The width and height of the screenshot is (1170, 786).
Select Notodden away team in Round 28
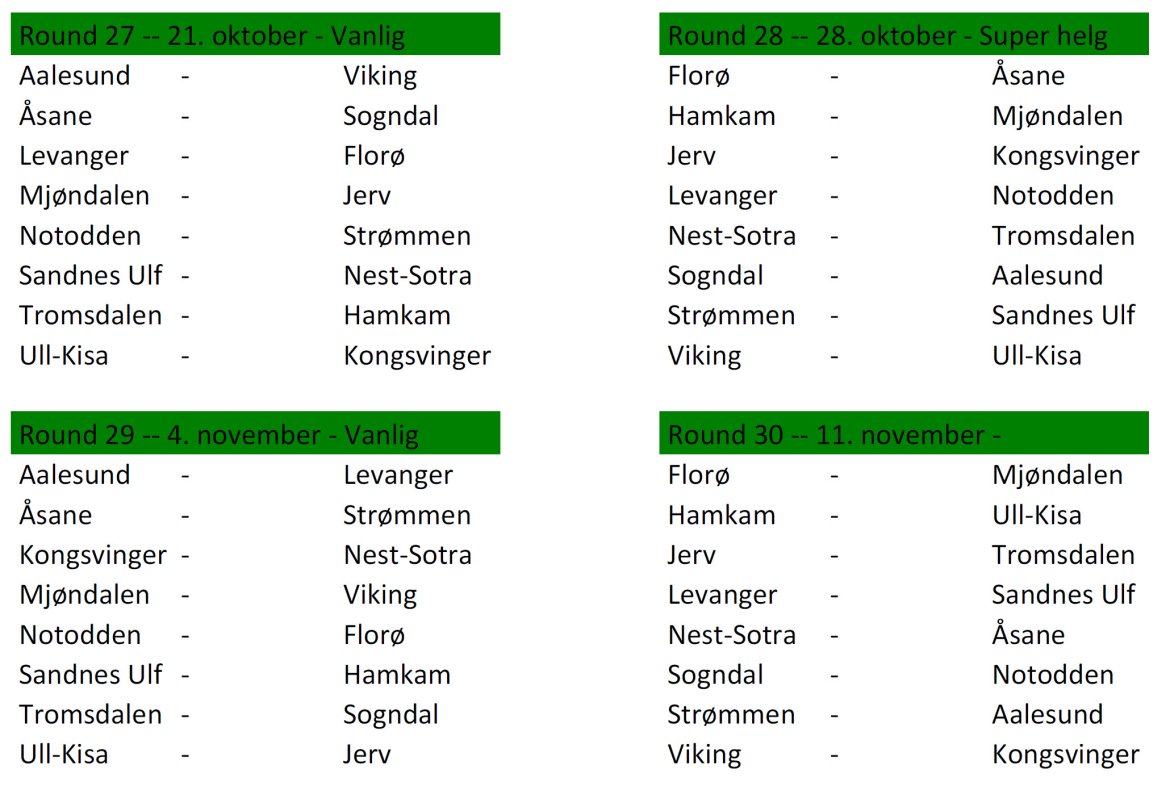1053,196
